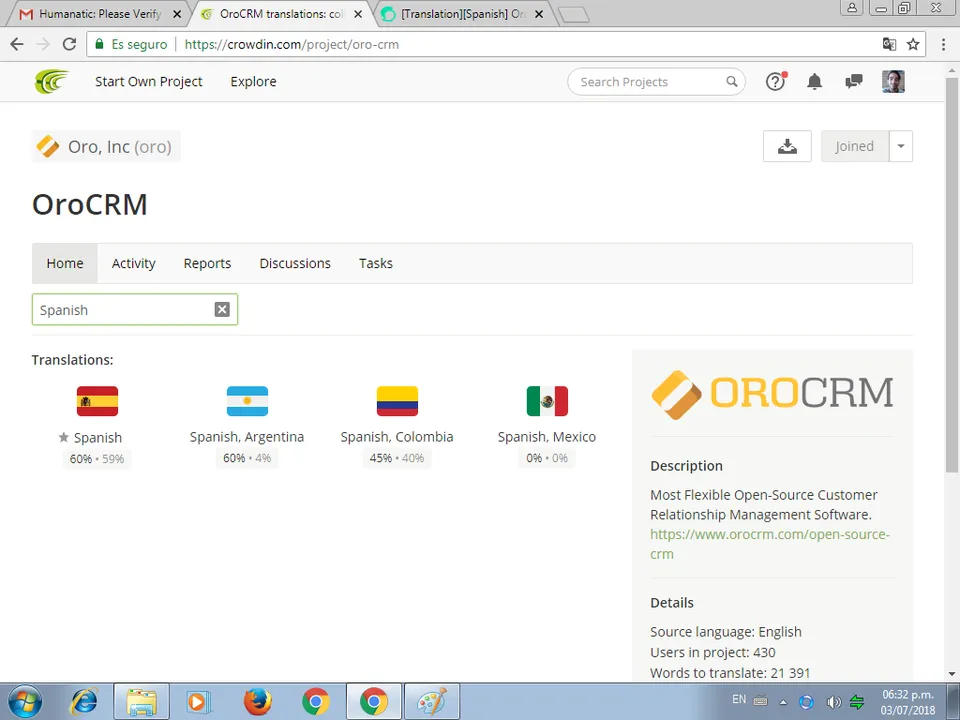This screenshot has height=720, width=960.
Task: Click the search magnifier icon
Action: click(732, 81)
